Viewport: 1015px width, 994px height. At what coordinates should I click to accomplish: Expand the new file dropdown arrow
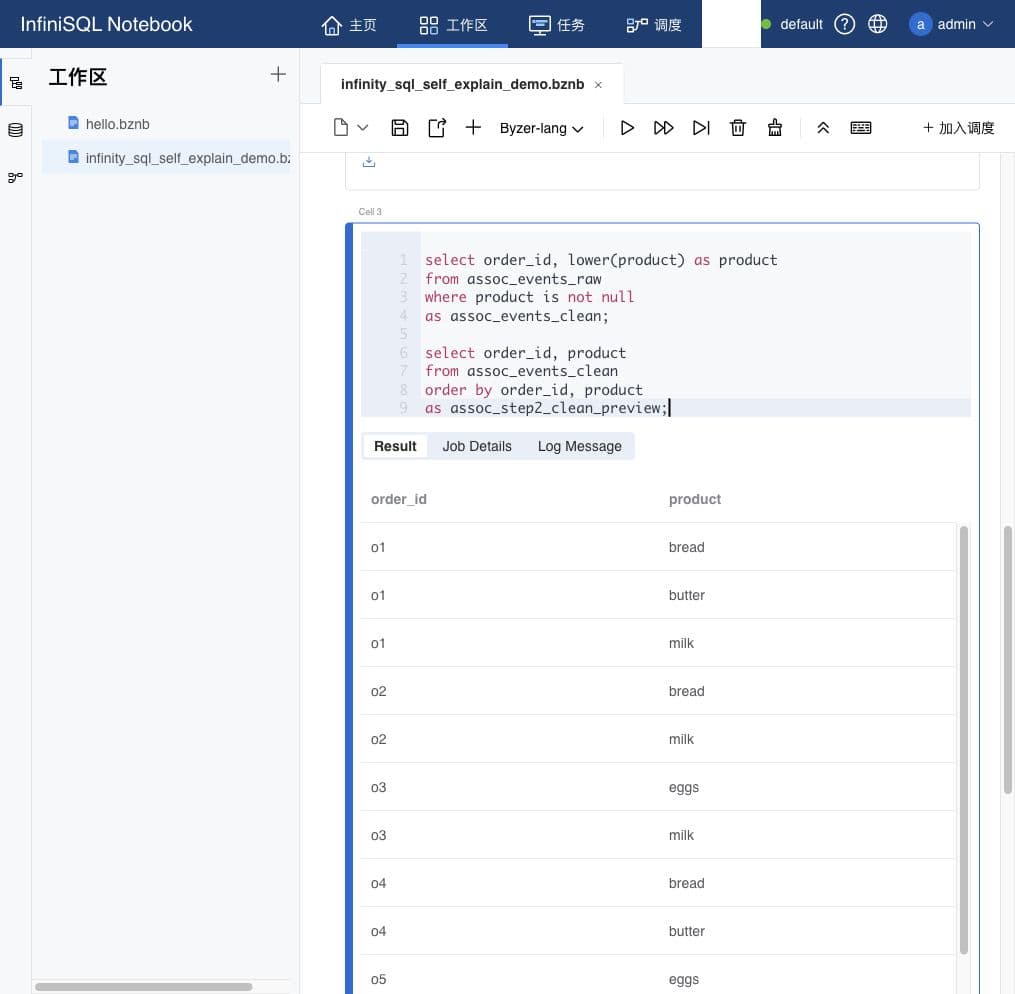(x=362, y=127)
